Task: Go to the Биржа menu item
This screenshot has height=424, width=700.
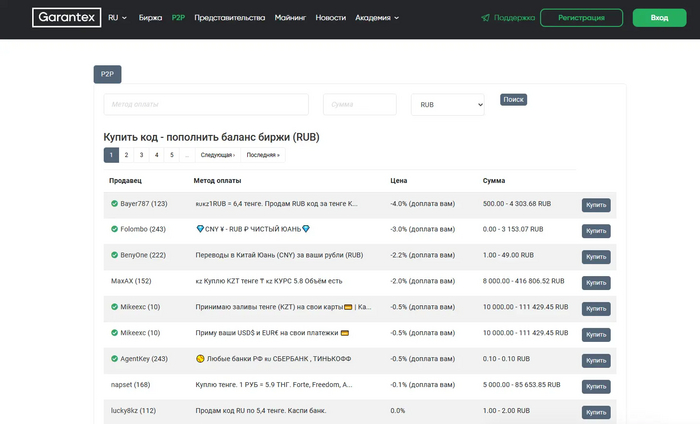Action: tap(150, 18)
